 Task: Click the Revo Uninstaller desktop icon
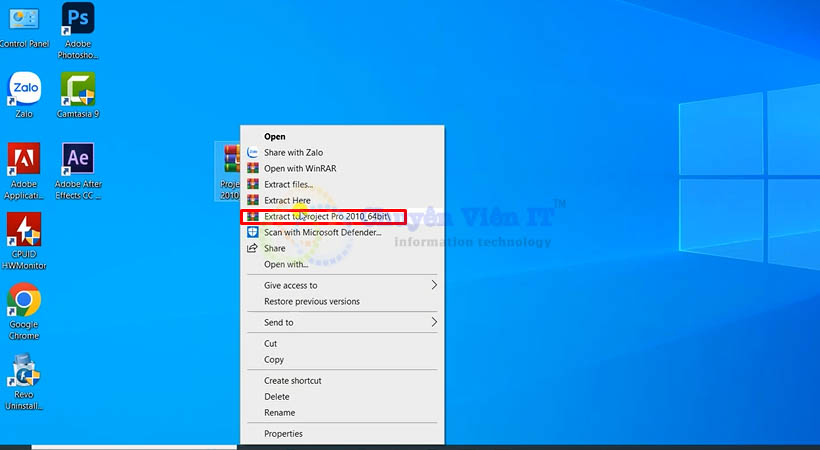click(x=24, y=374)
